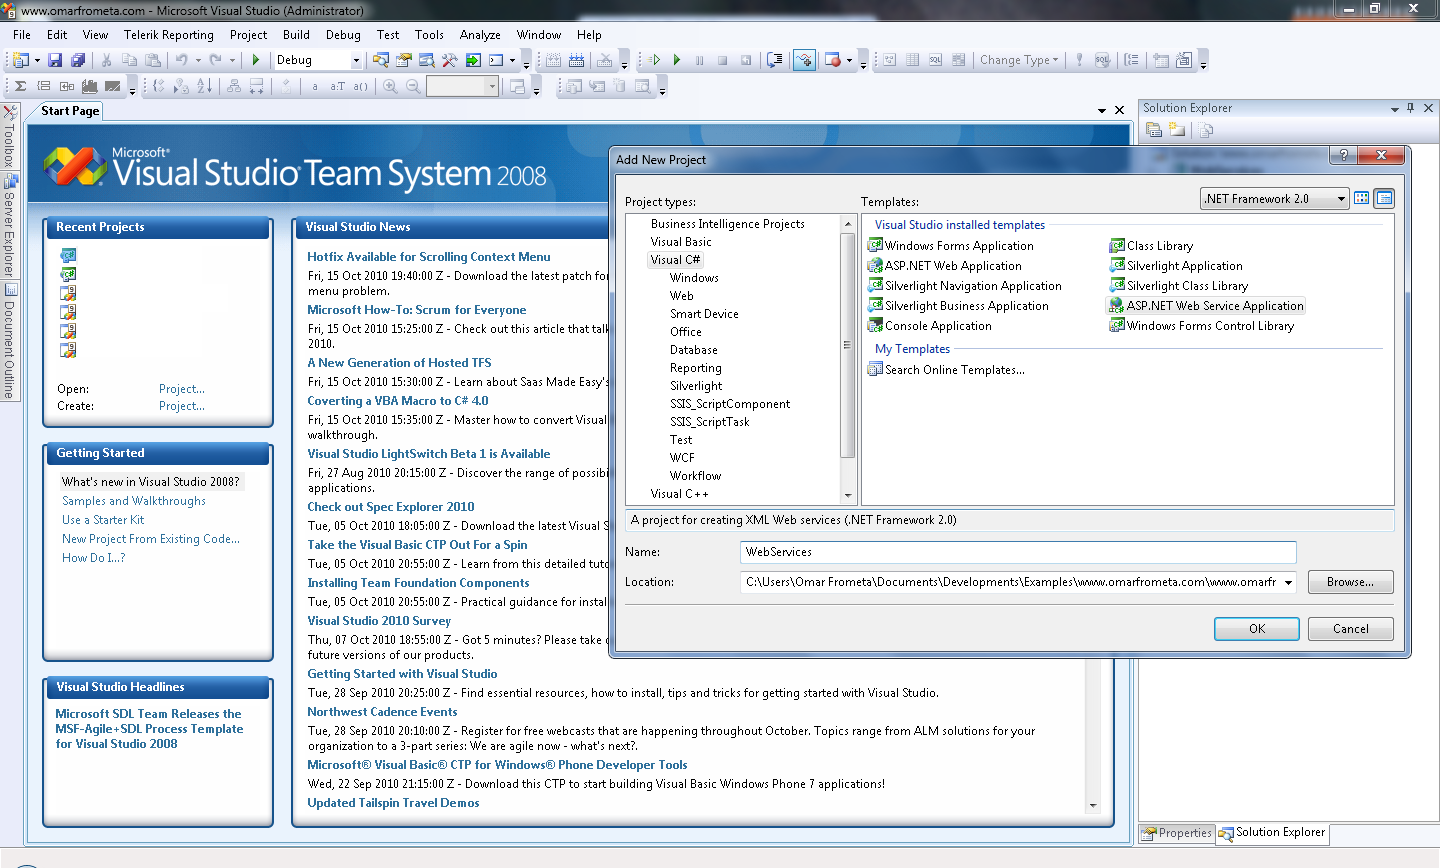
Task: Open Hotfix Available for Scrolling Context Menu
Action: pos(429,257)
